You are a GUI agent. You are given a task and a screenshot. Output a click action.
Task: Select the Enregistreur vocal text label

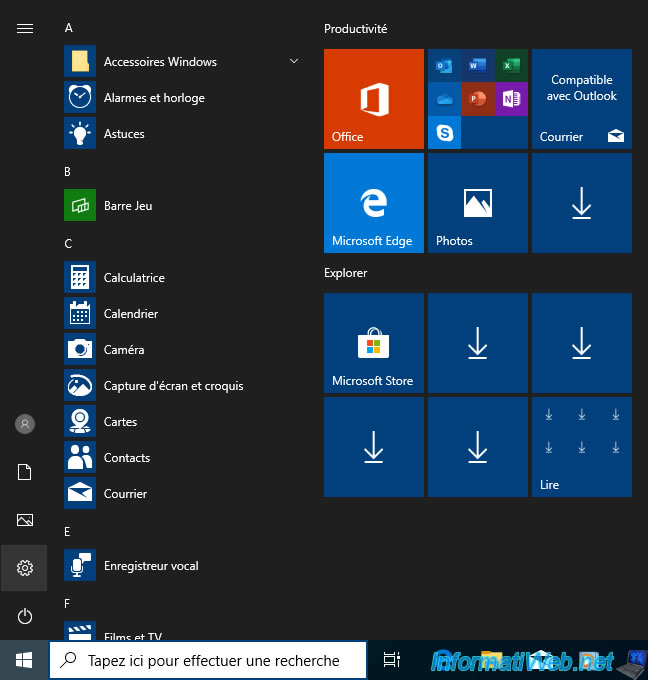coord(151,566)
